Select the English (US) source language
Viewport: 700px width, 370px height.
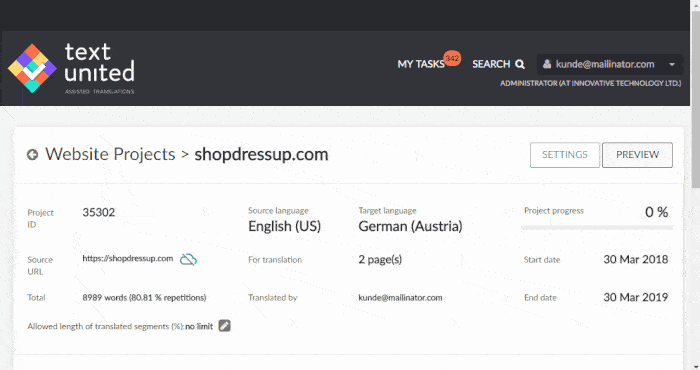[x=284, y=226]
